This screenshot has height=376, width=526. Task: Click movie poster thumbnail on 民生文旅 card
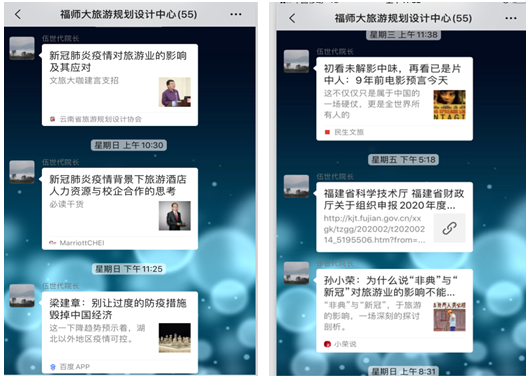tap(450, 105)
